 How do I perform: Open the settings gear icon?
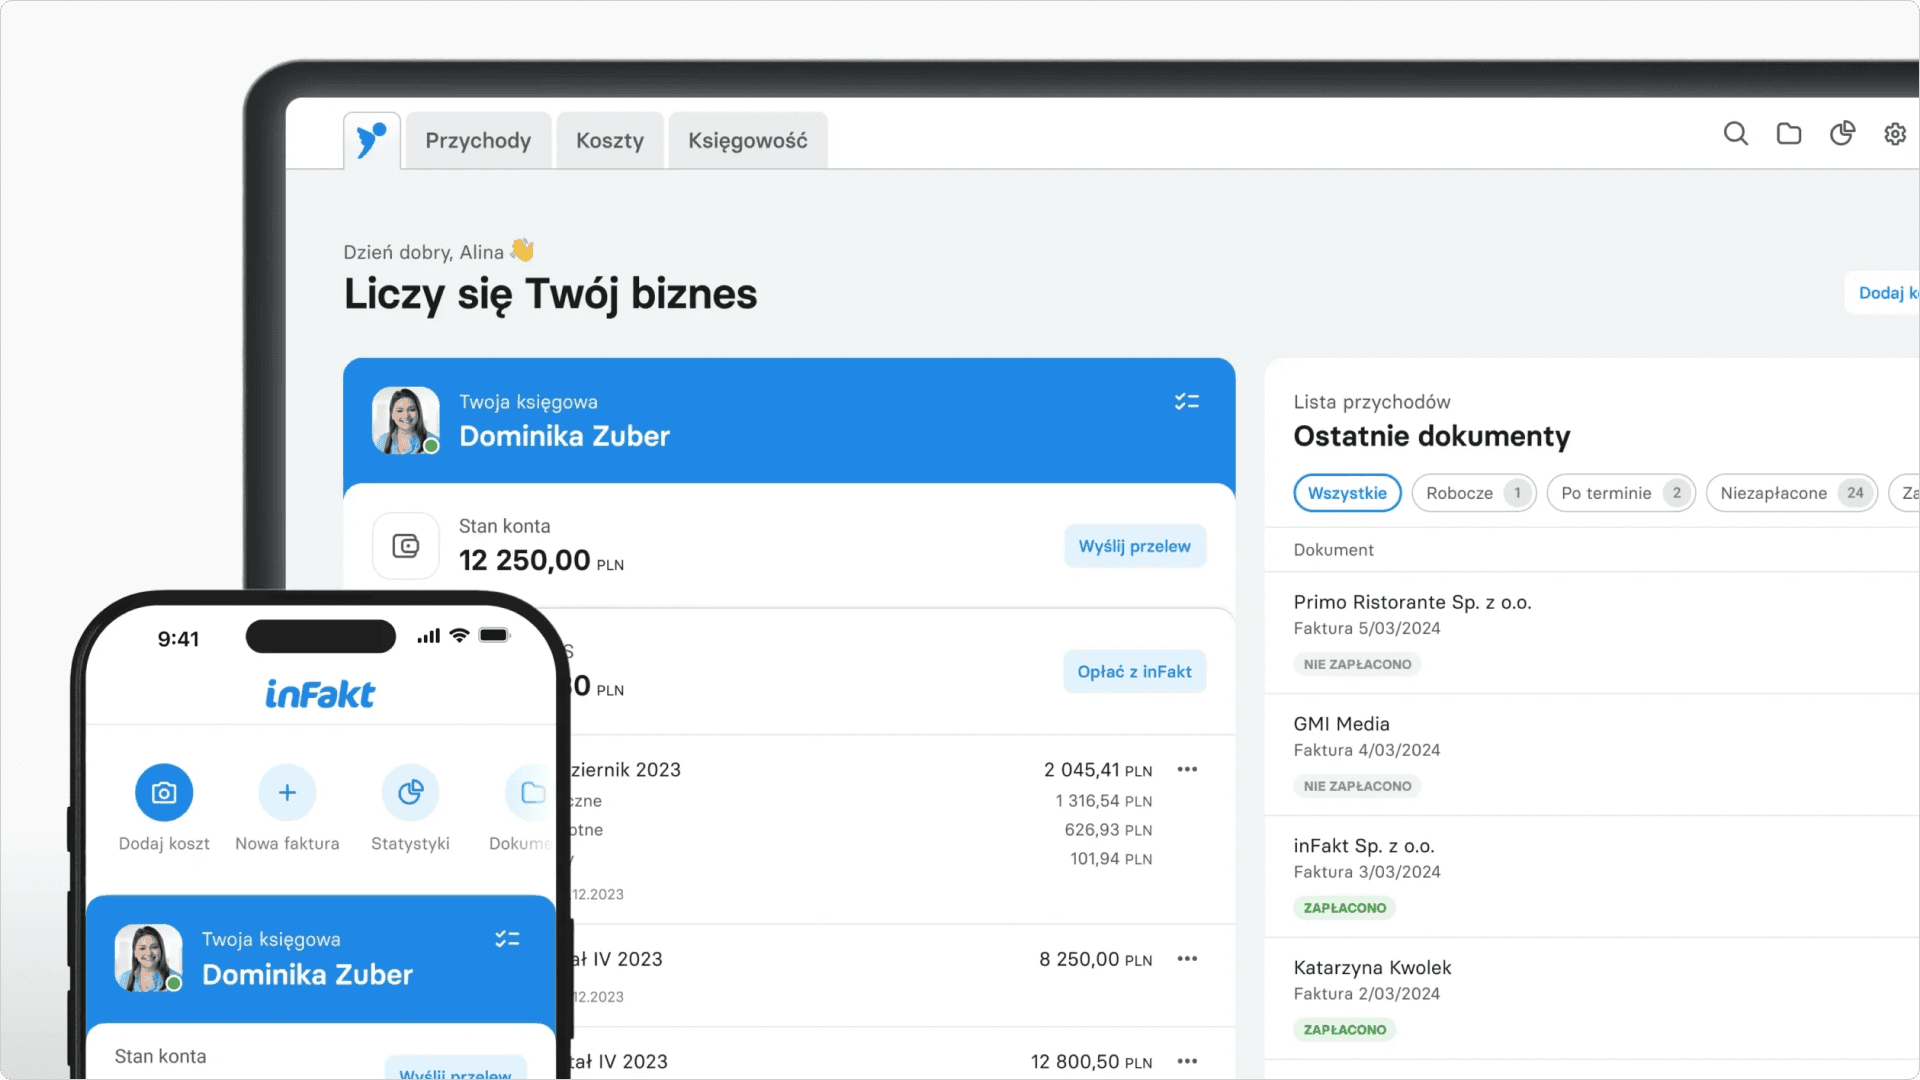(x=1895, y=134)
